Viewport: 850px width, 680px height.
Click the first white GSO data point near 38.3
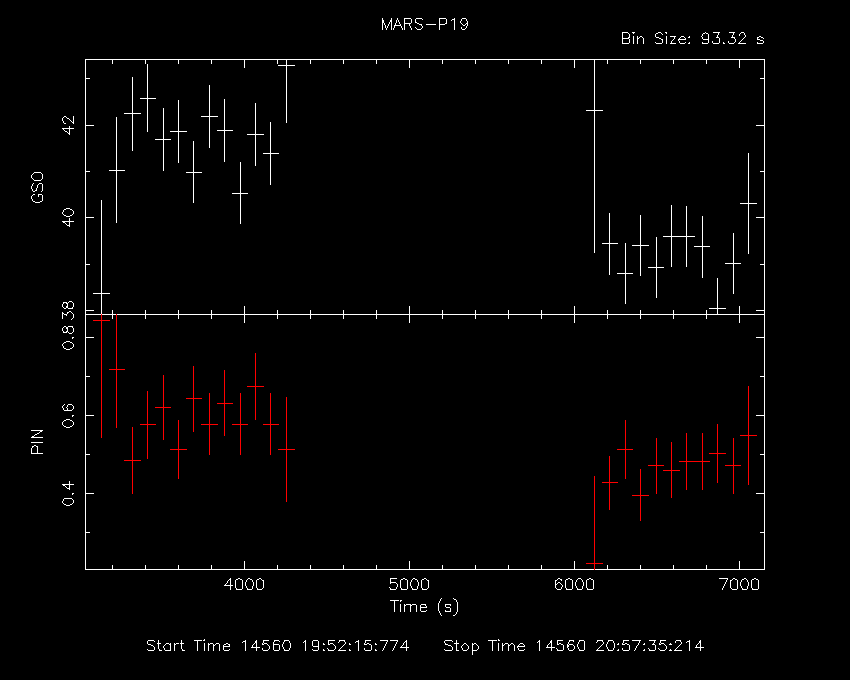tap(101, 293)
